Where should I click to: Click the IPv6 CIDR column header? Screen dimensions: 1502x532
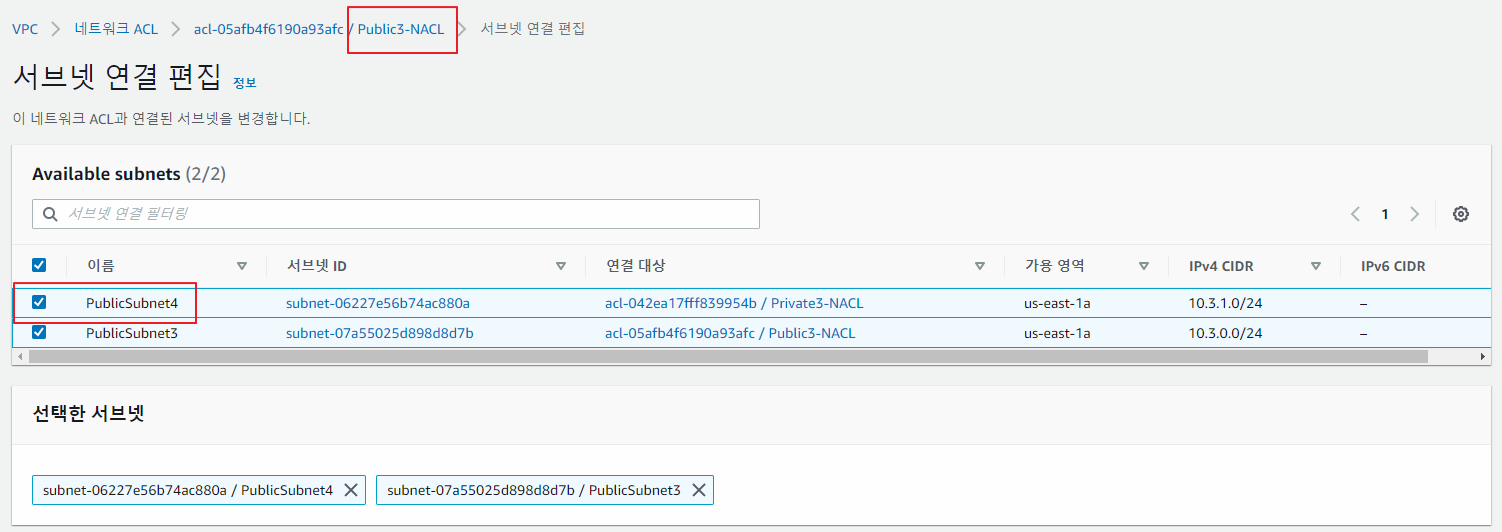tap(1393, 266)
